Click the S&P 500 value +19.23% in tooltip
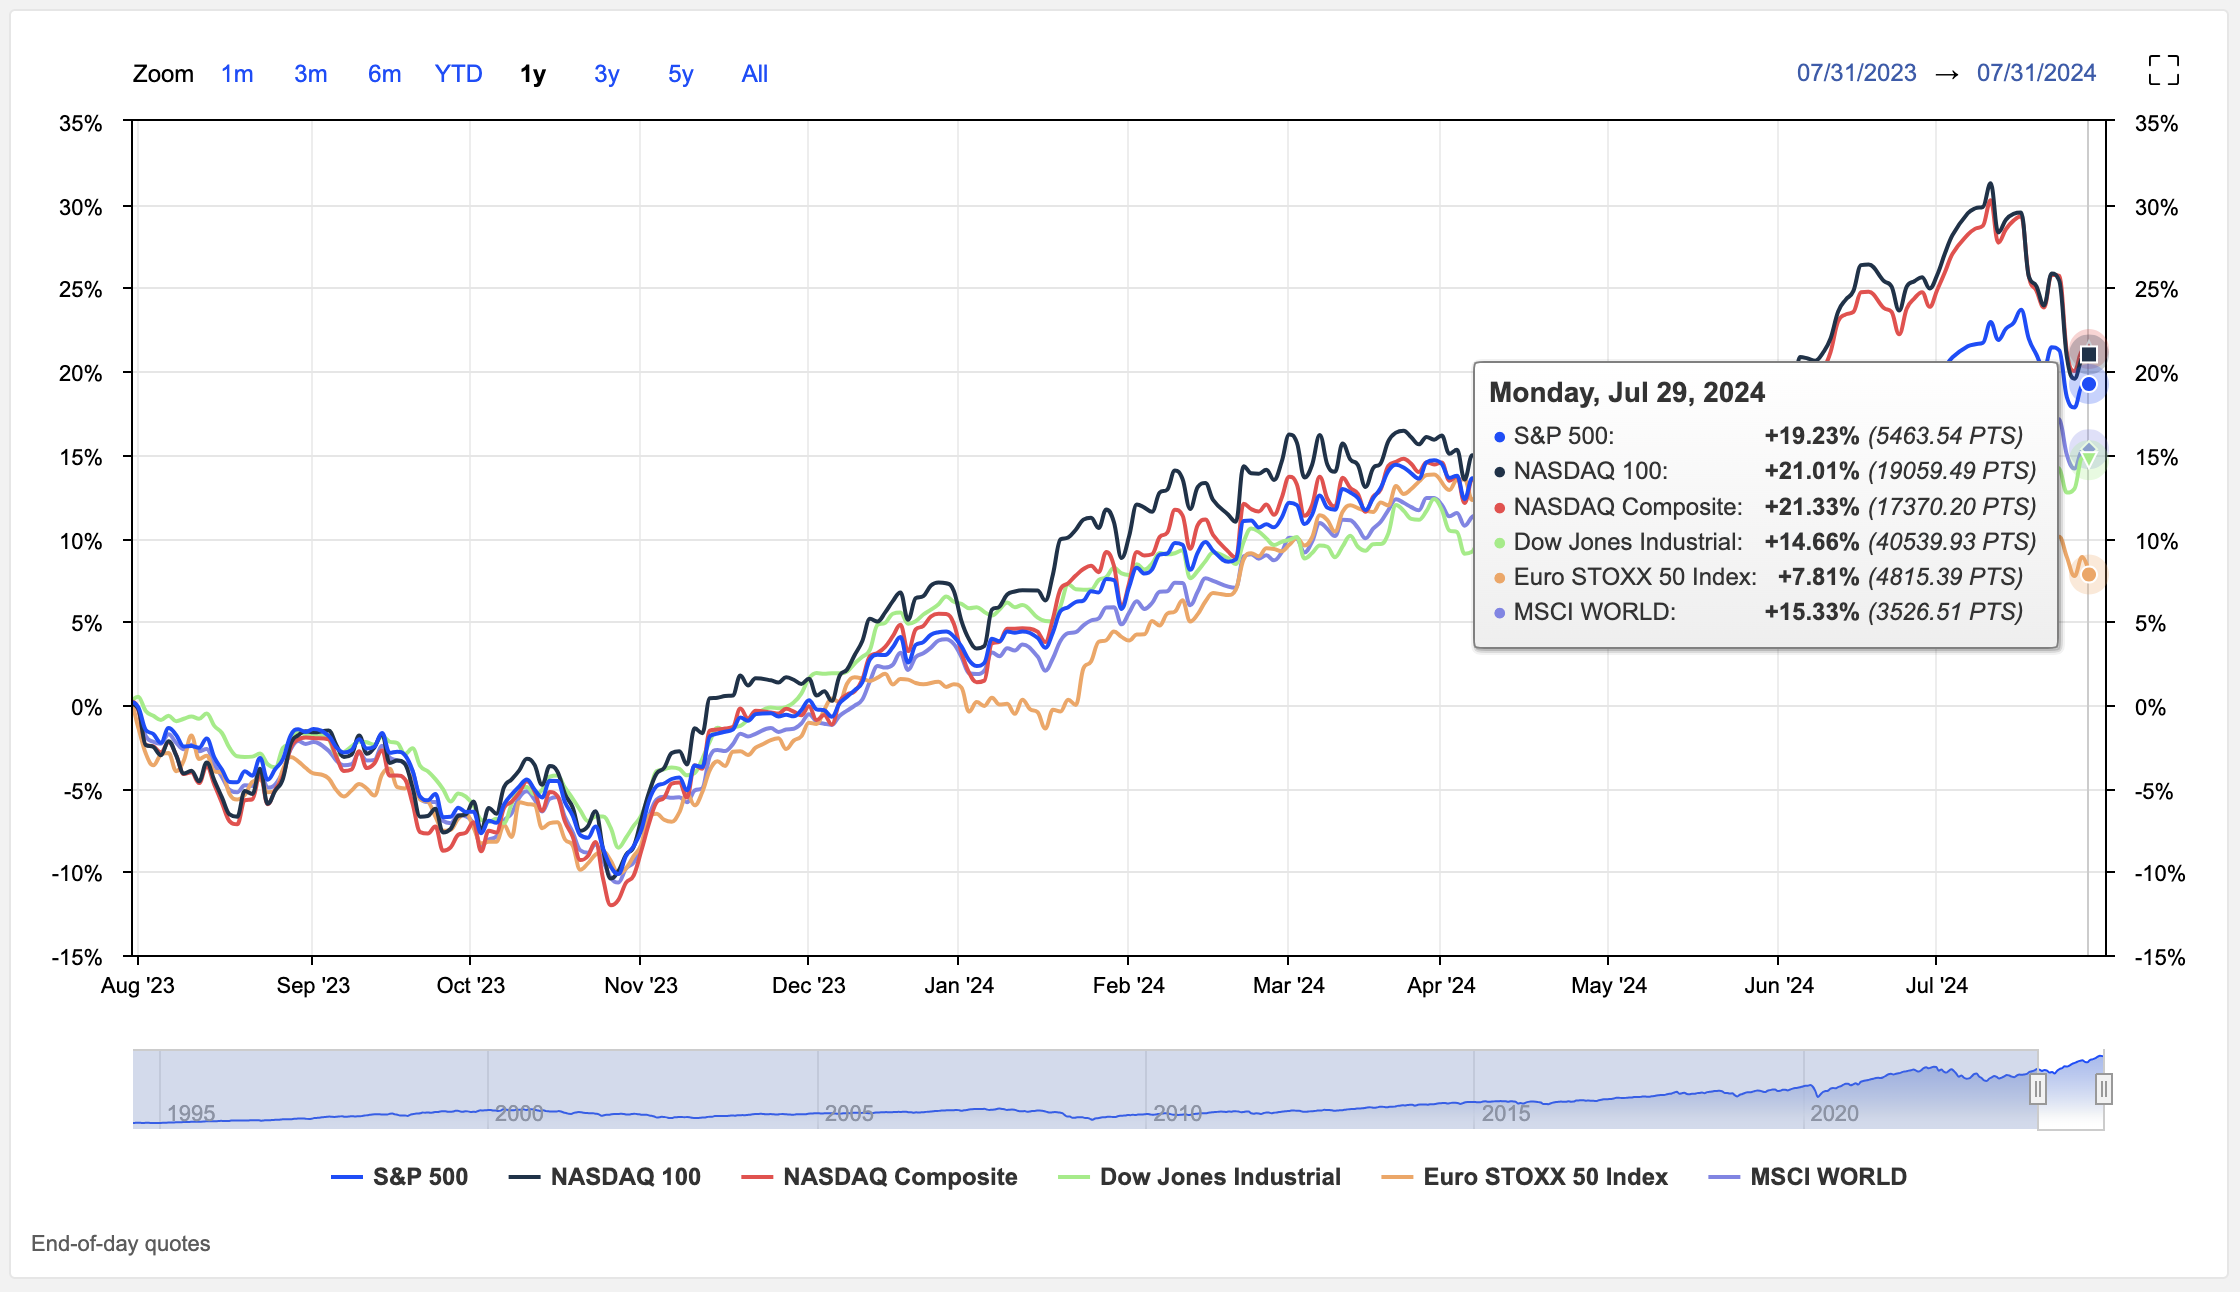Screen dimensions: 2240x1292 coord(1811,436)
